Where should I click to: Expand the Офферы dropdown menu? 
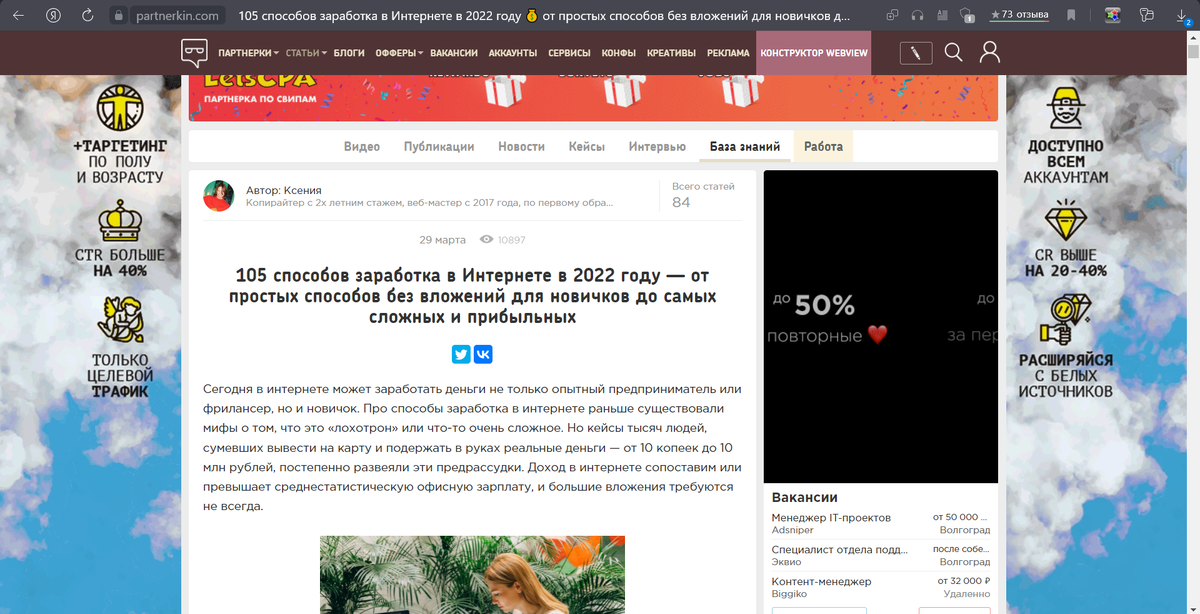pos(399,53)
